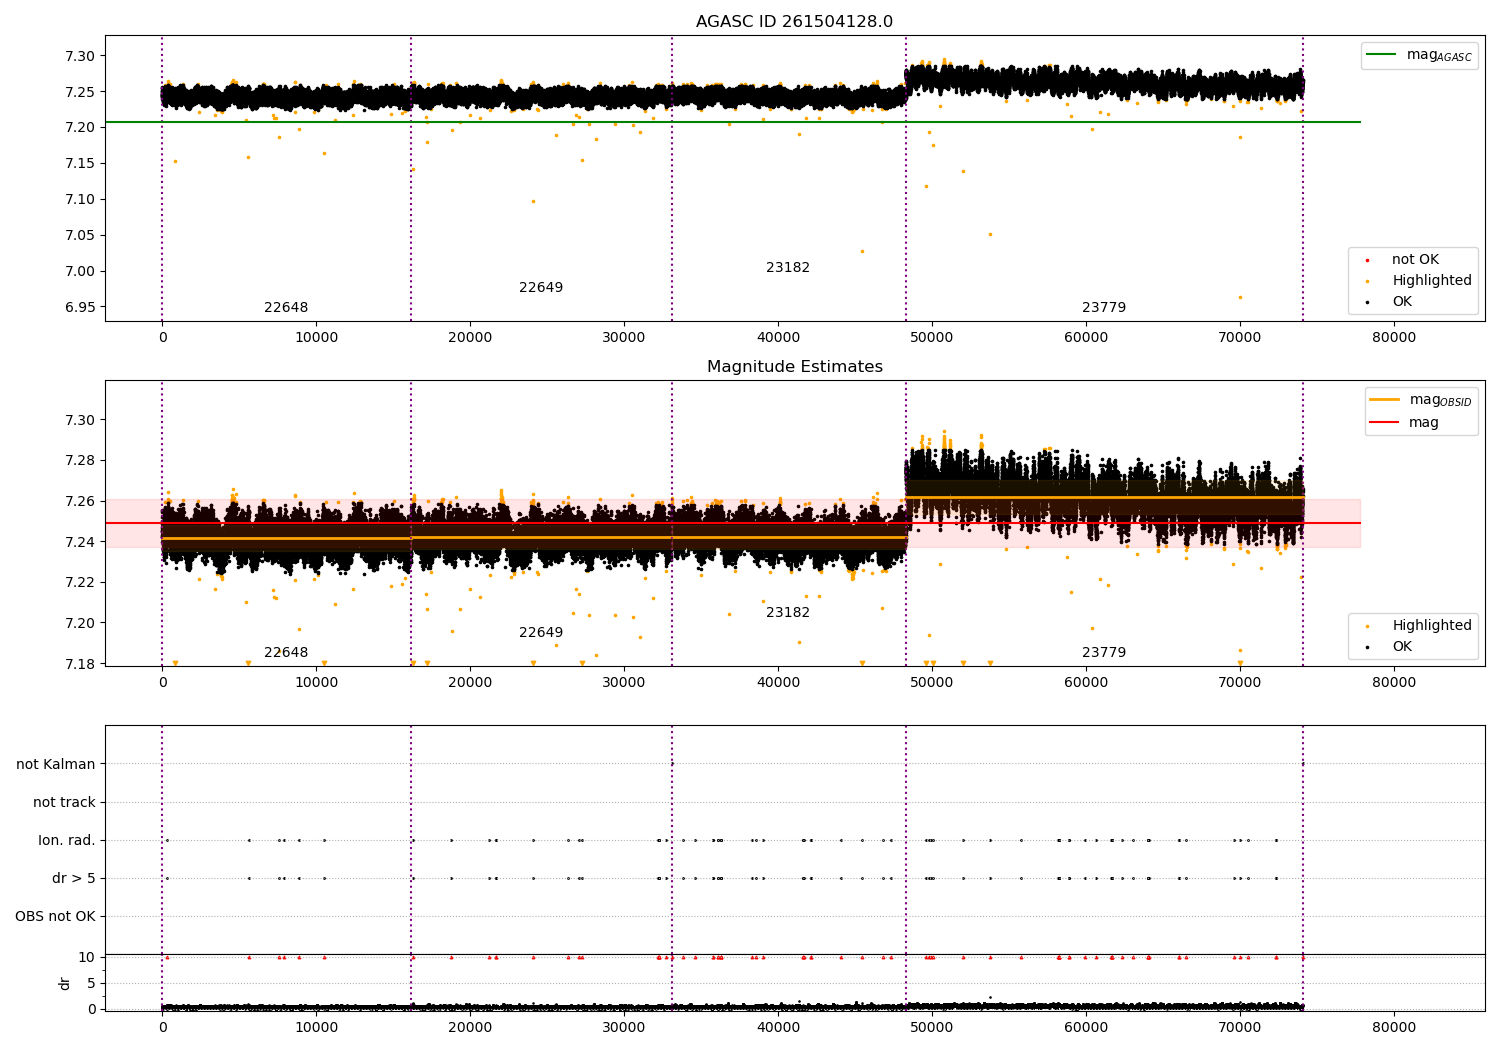The height and width of the screenshot is (1050, 1500).
Task: Click the red mag legend line sample
Action: [1385, 422]
